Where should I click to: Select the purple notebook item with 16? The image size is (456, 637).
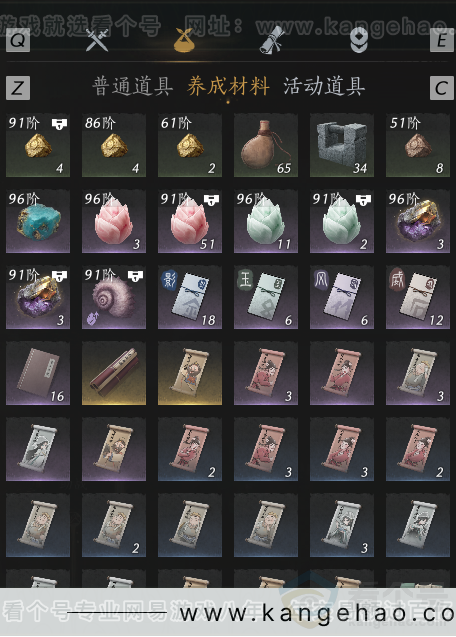coord(38,373)
